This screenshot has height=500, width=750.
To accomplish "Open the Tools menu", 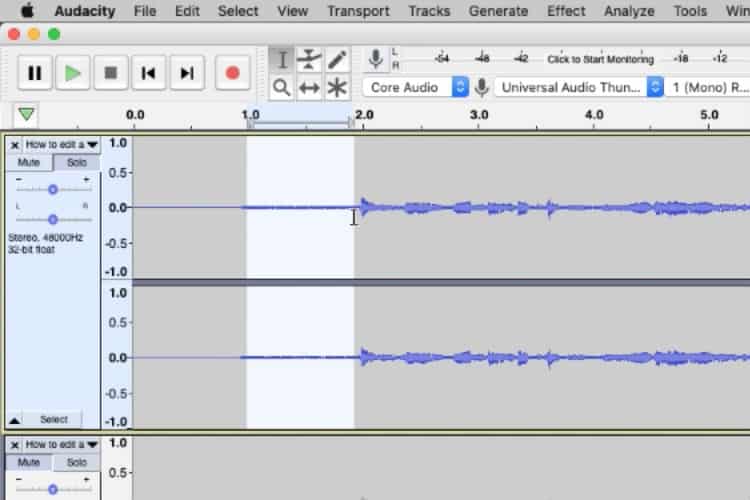I will (690, 11).
